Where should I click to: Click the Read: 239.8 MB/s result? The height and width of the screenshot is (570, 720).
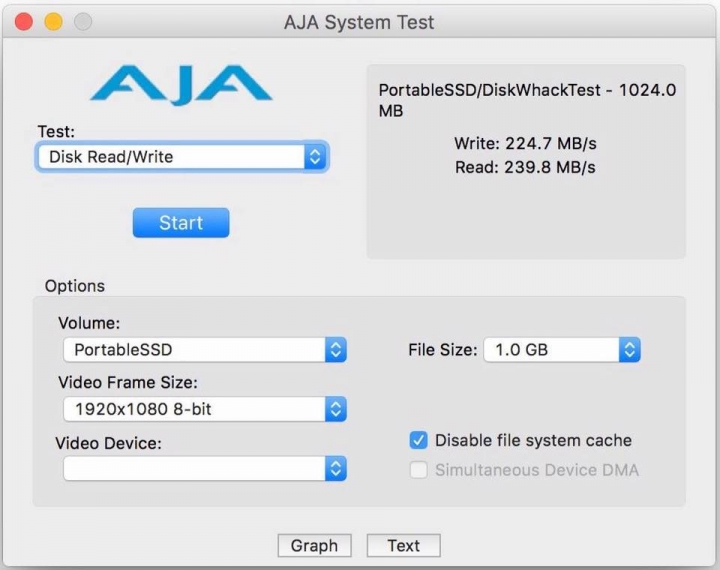tap(525, 167)
